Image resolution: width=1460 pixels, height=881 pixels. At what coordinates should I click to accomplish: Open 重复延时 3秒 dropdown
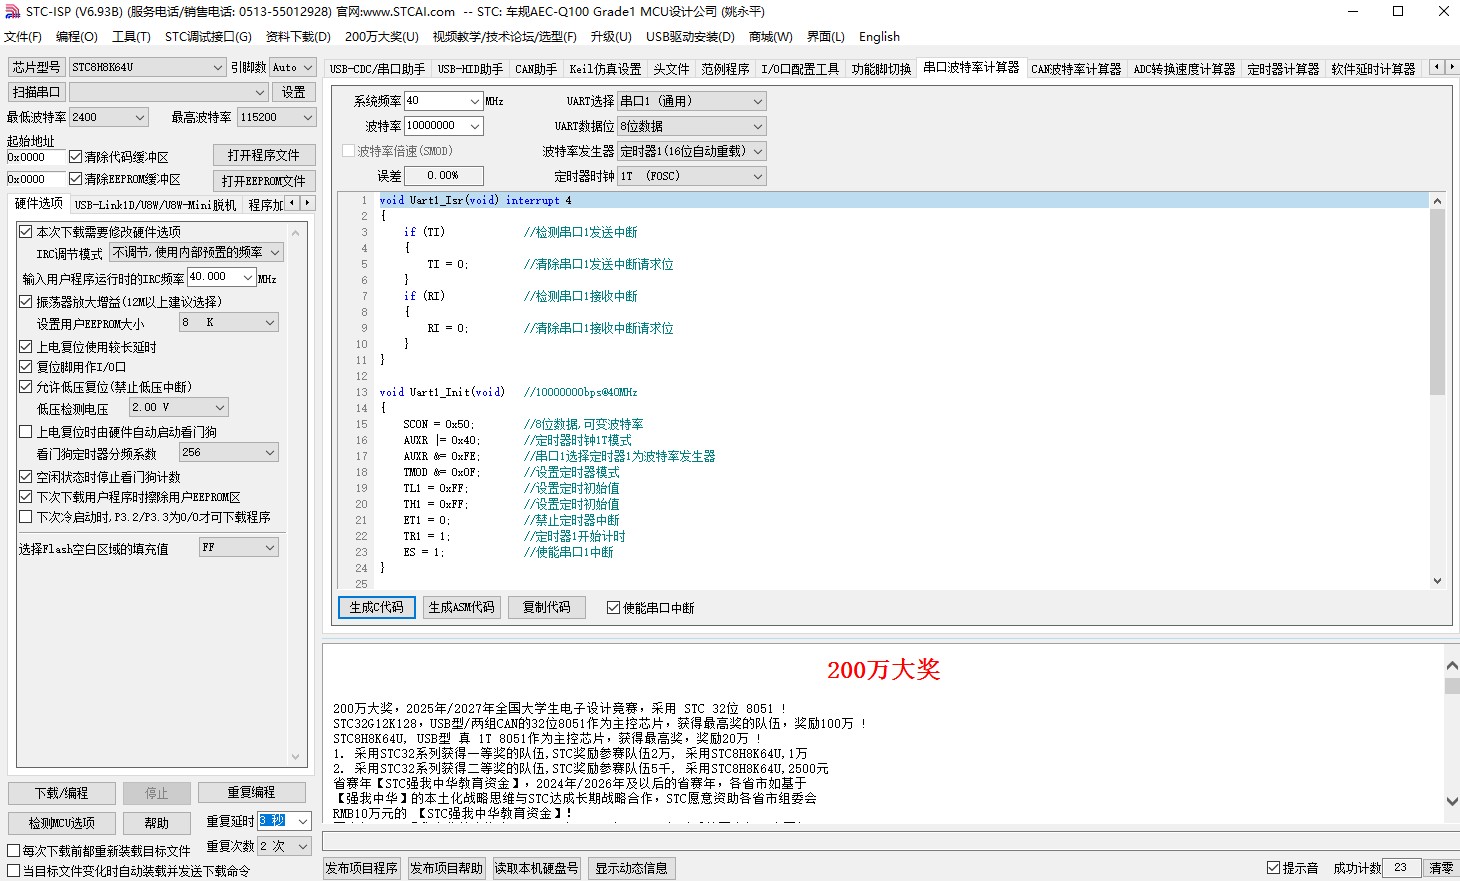point(303,821)
